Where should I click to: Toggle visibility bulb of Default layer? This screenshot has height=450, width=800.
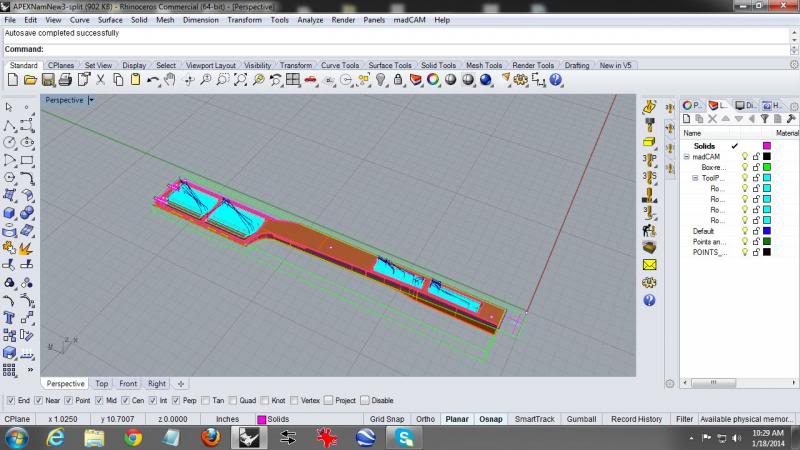pos(745,231)
